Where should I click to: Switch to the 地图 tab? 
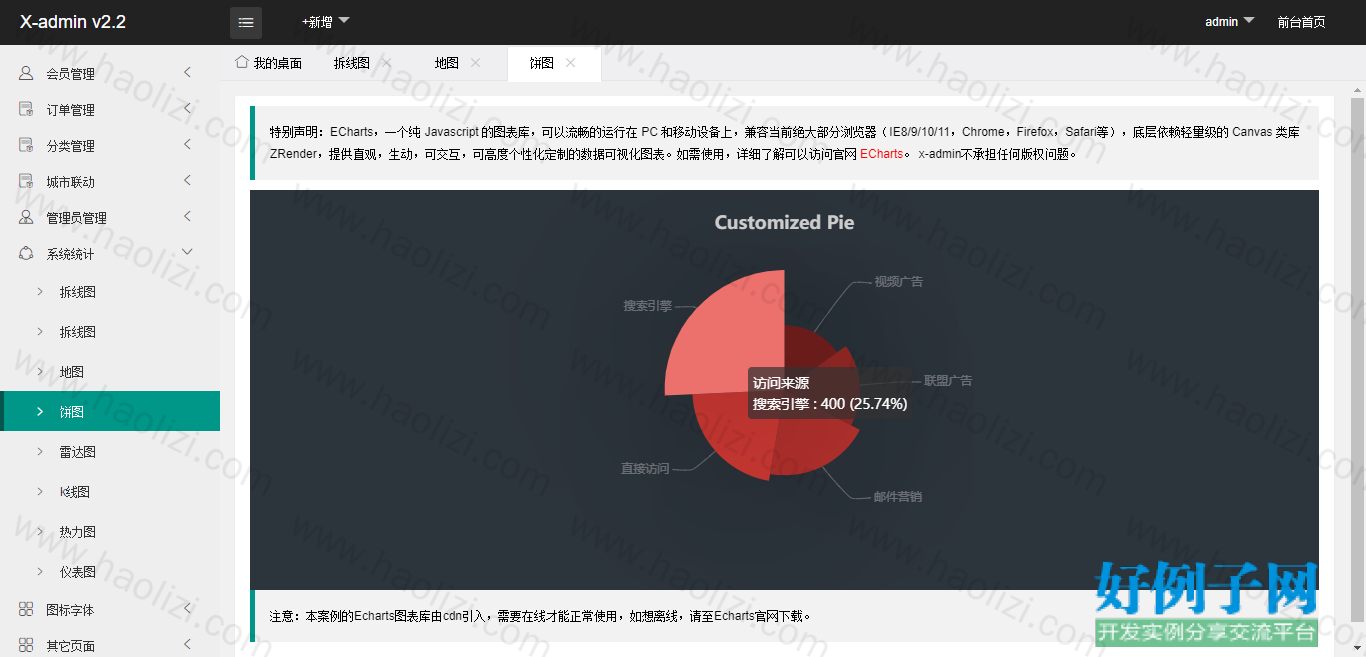(447, 63)
